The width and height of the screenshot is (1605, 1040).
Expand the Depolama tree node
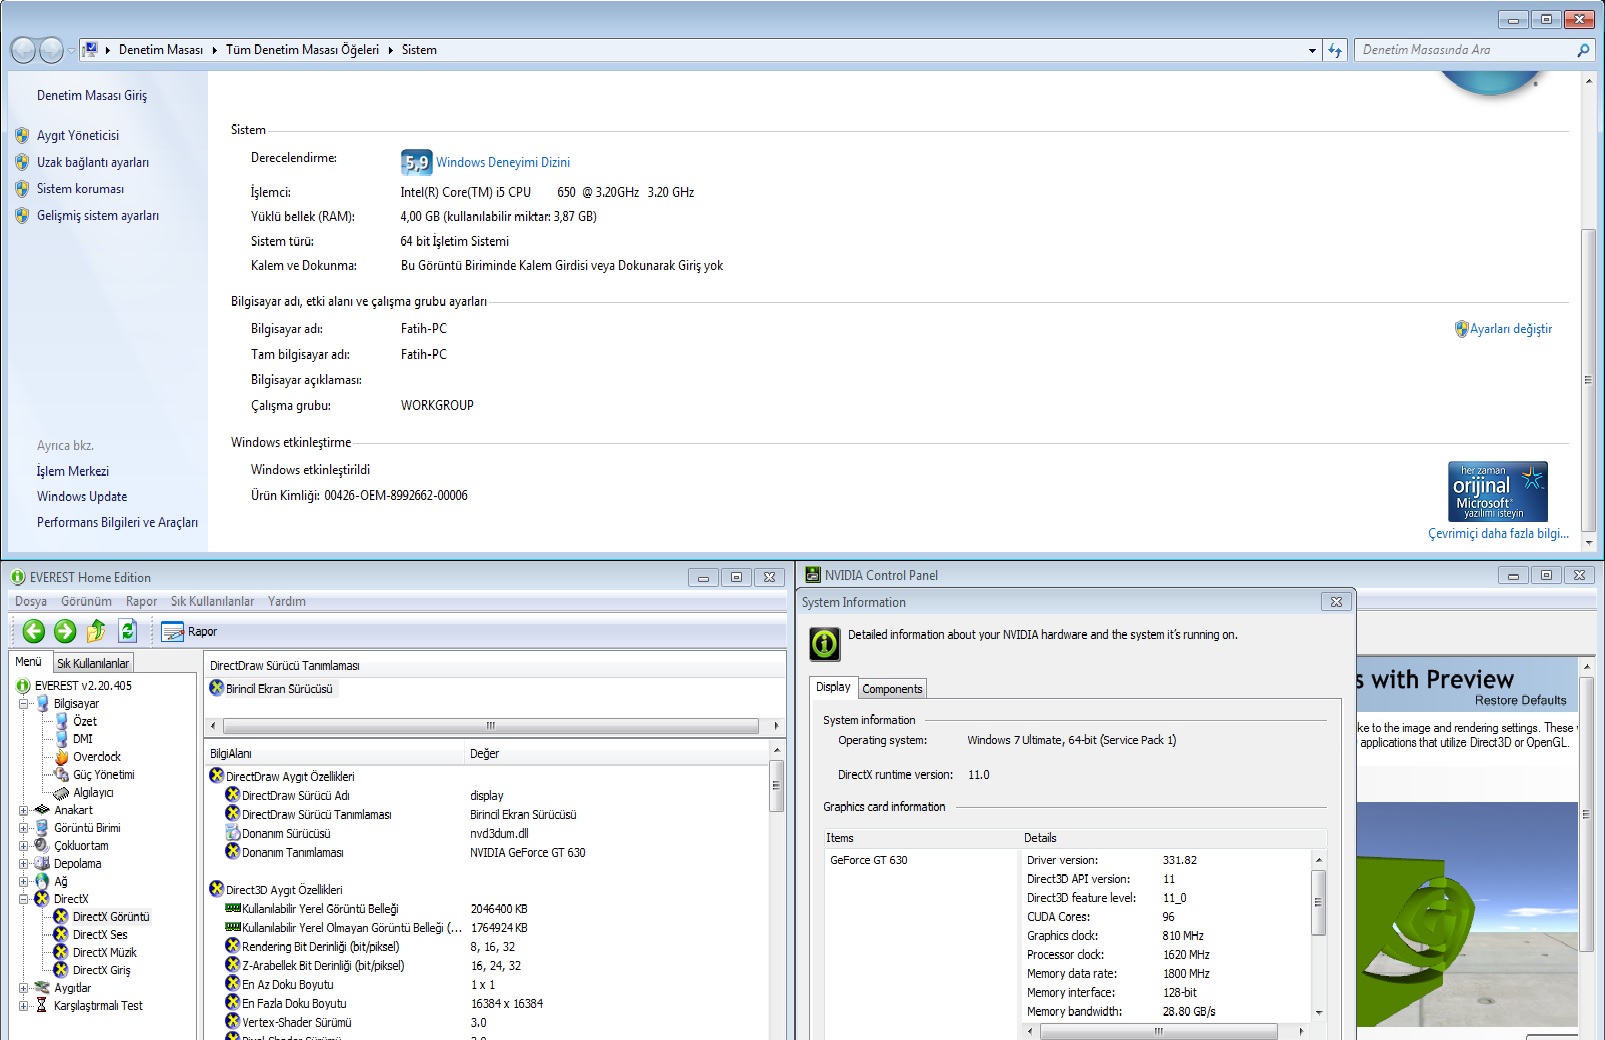click(23, 864)
